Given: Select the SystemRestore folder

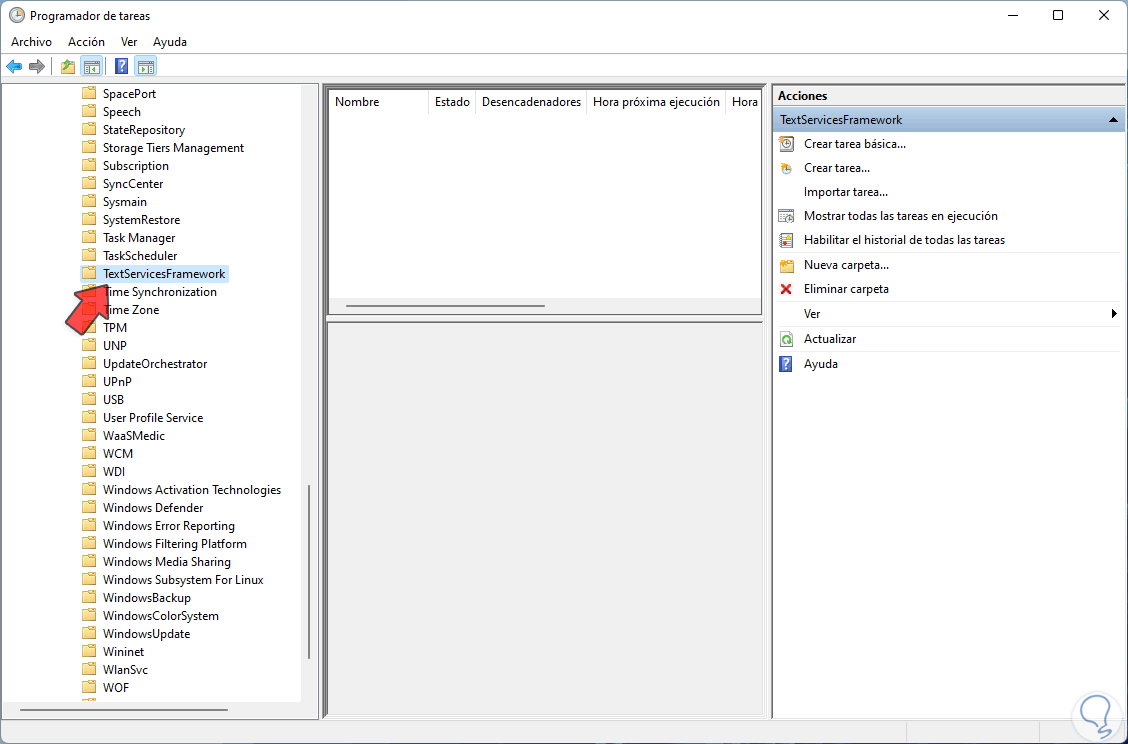Looking at the screenshot, I should coord(141,219).
